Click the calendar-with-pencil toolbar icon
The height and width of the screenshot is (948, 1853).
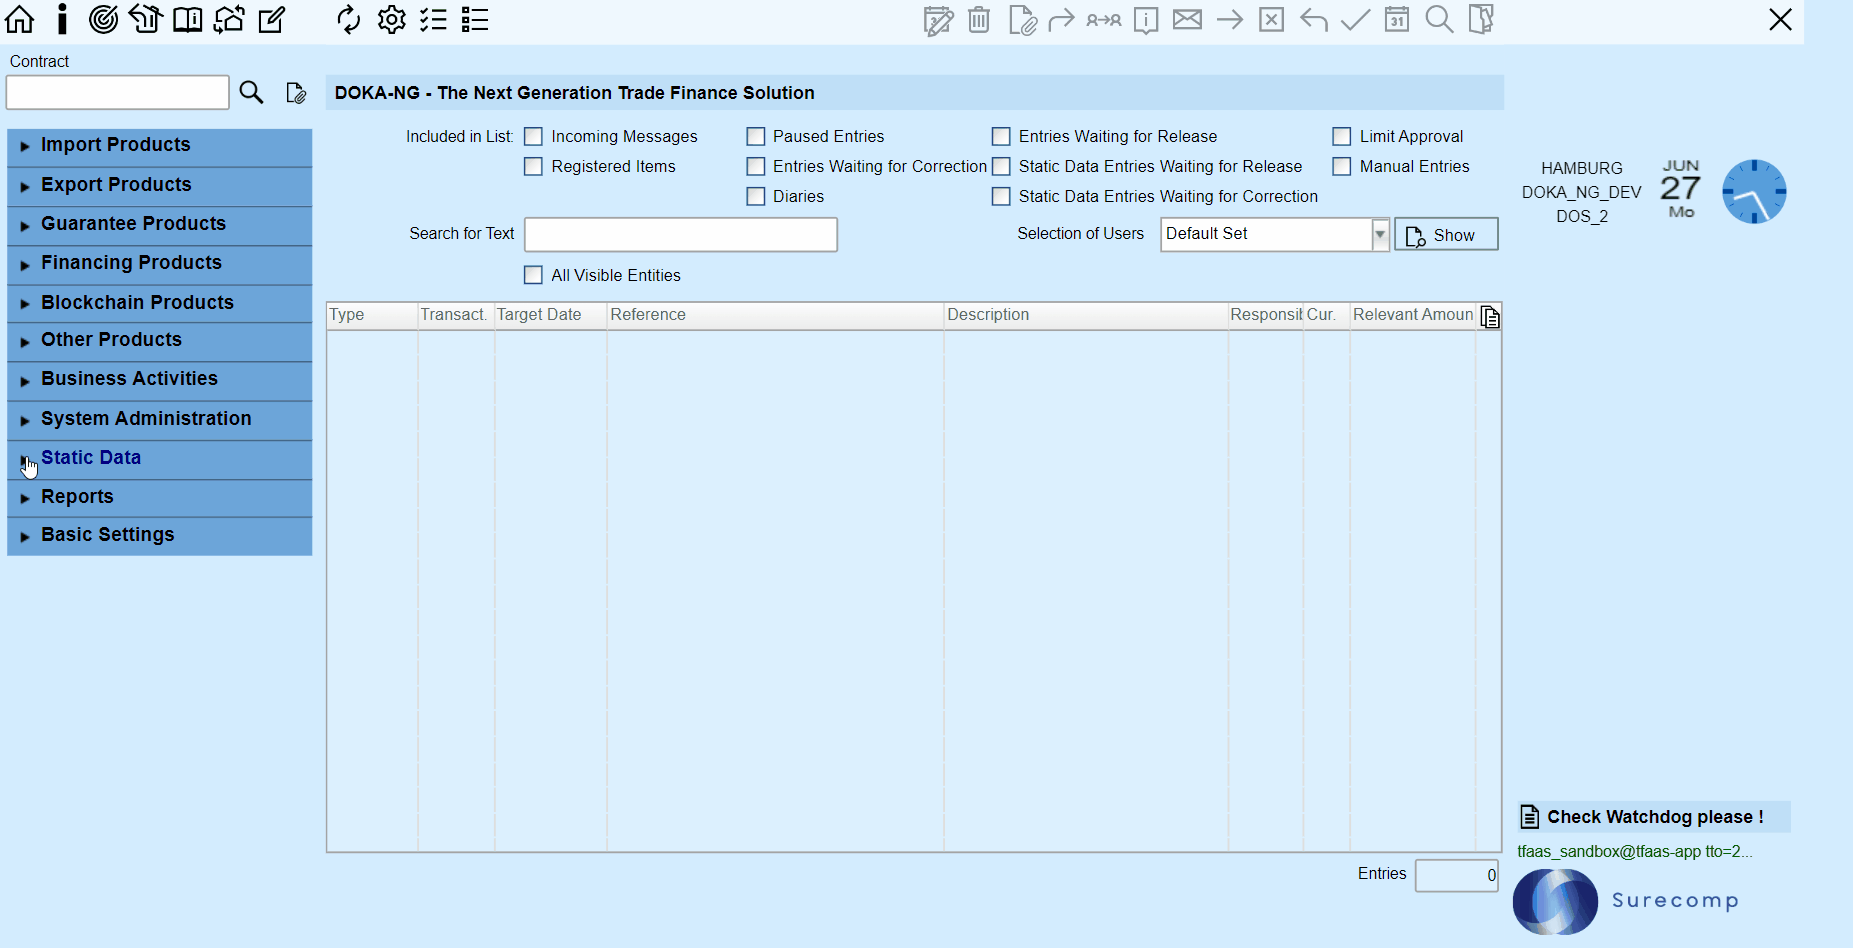tap(938, 20)
